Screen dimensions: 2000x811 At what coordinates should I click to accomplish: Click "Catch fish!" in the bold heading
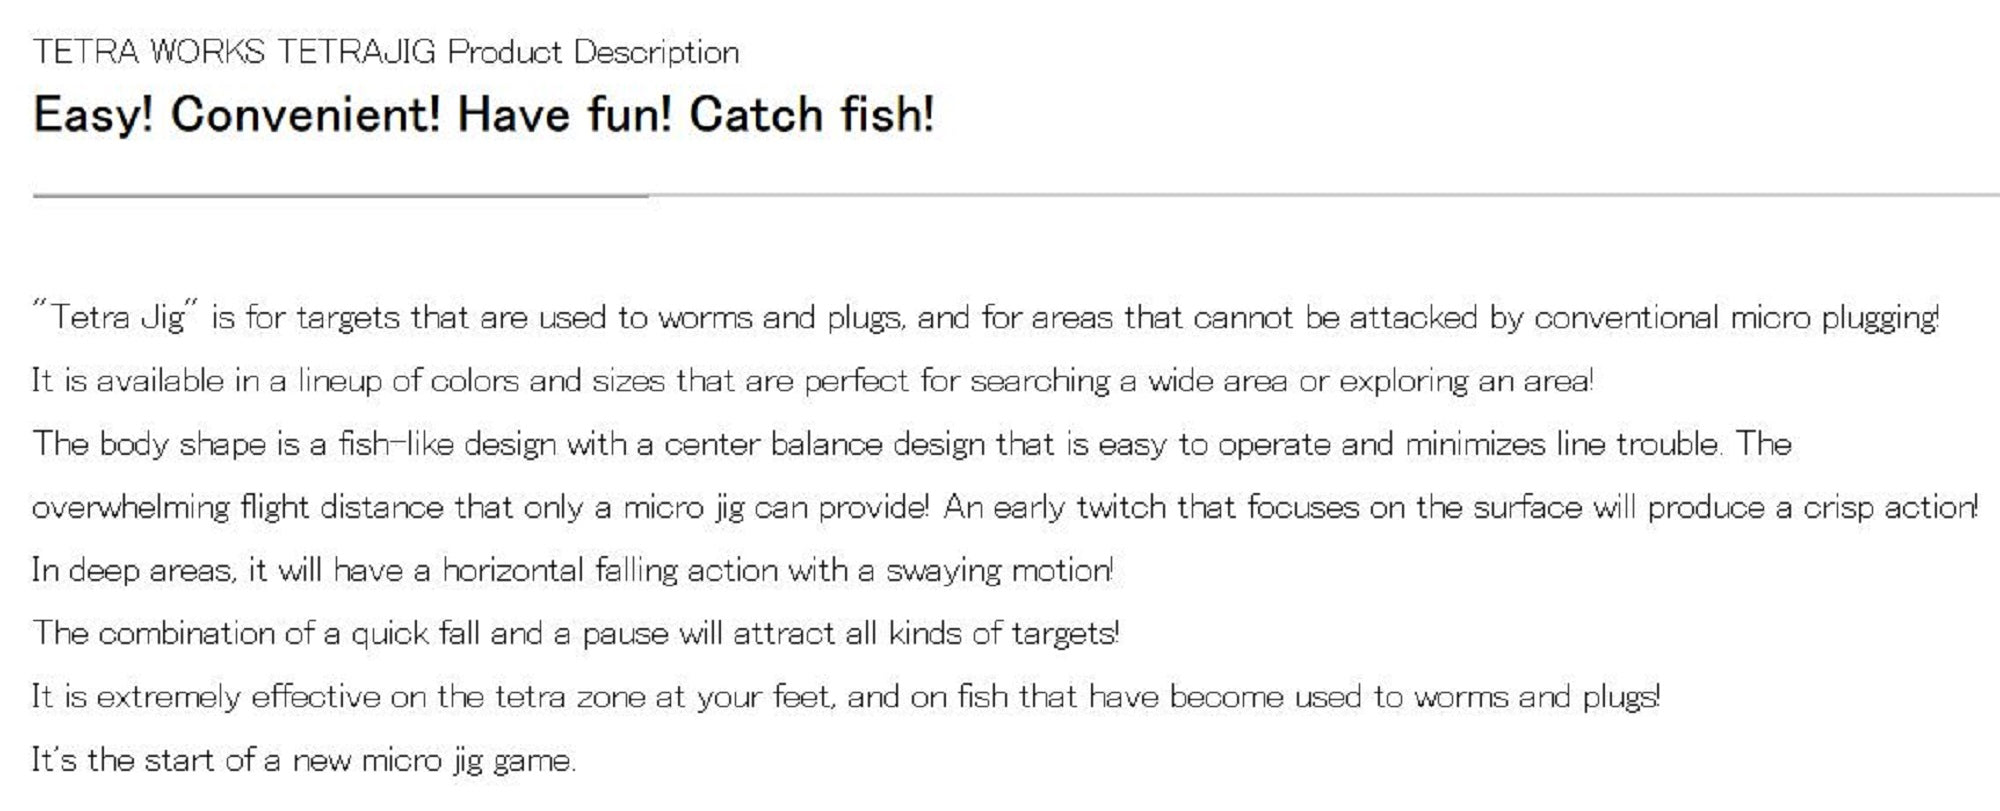(x=811, y=115)
